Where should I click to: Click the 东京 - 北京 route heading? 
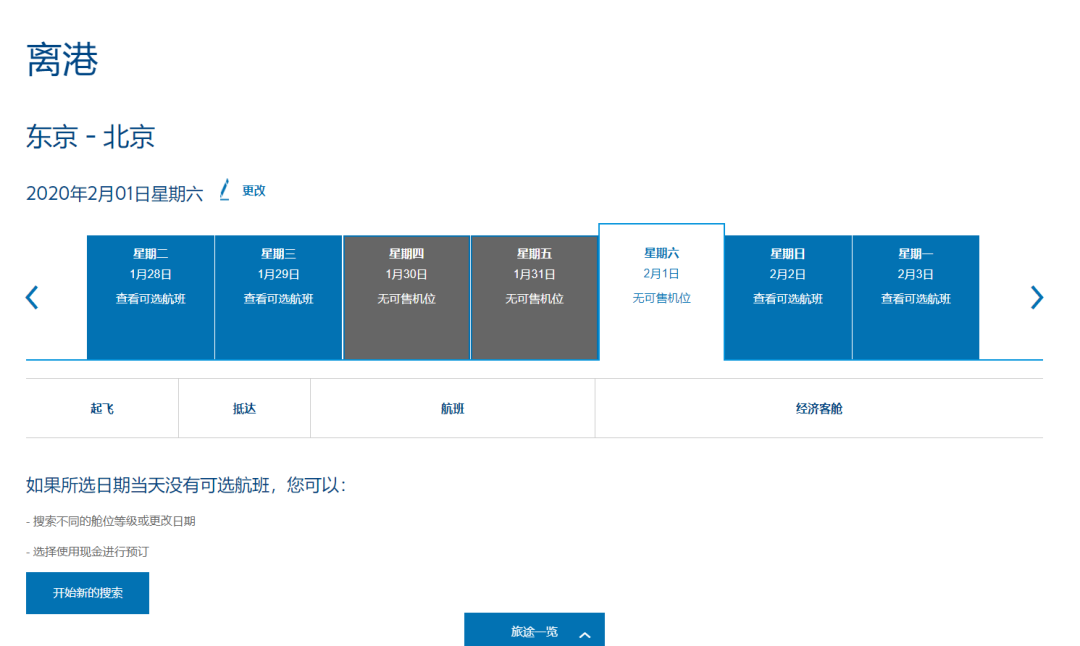(x=90, y=136)
